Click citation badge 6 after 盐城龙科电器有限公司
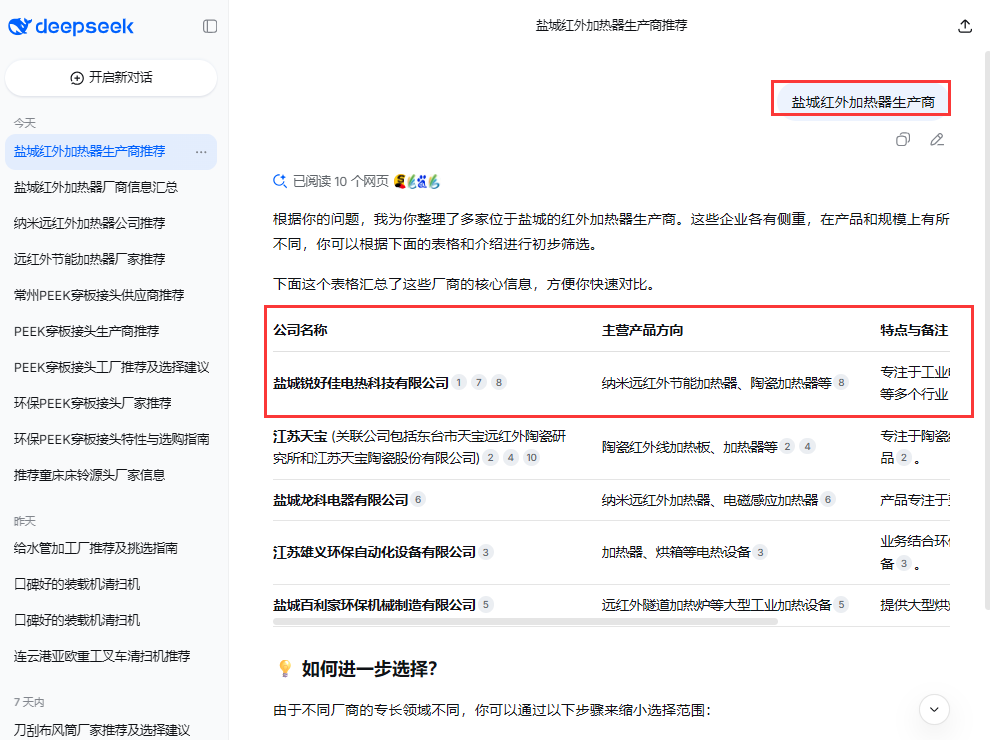This screenshot has width=990, height=740. [418, 500]
